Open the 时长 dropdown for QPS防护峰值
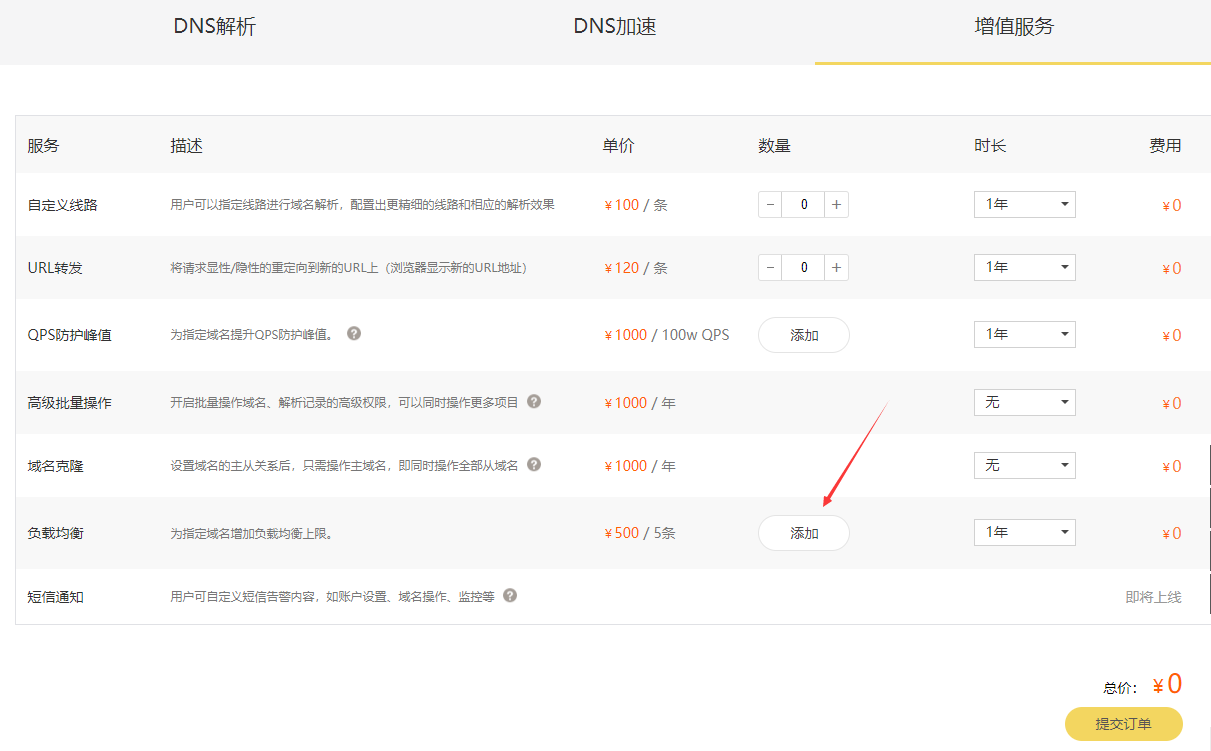The height and width of the screenshot is (751, 1211). click(1025, 334)
